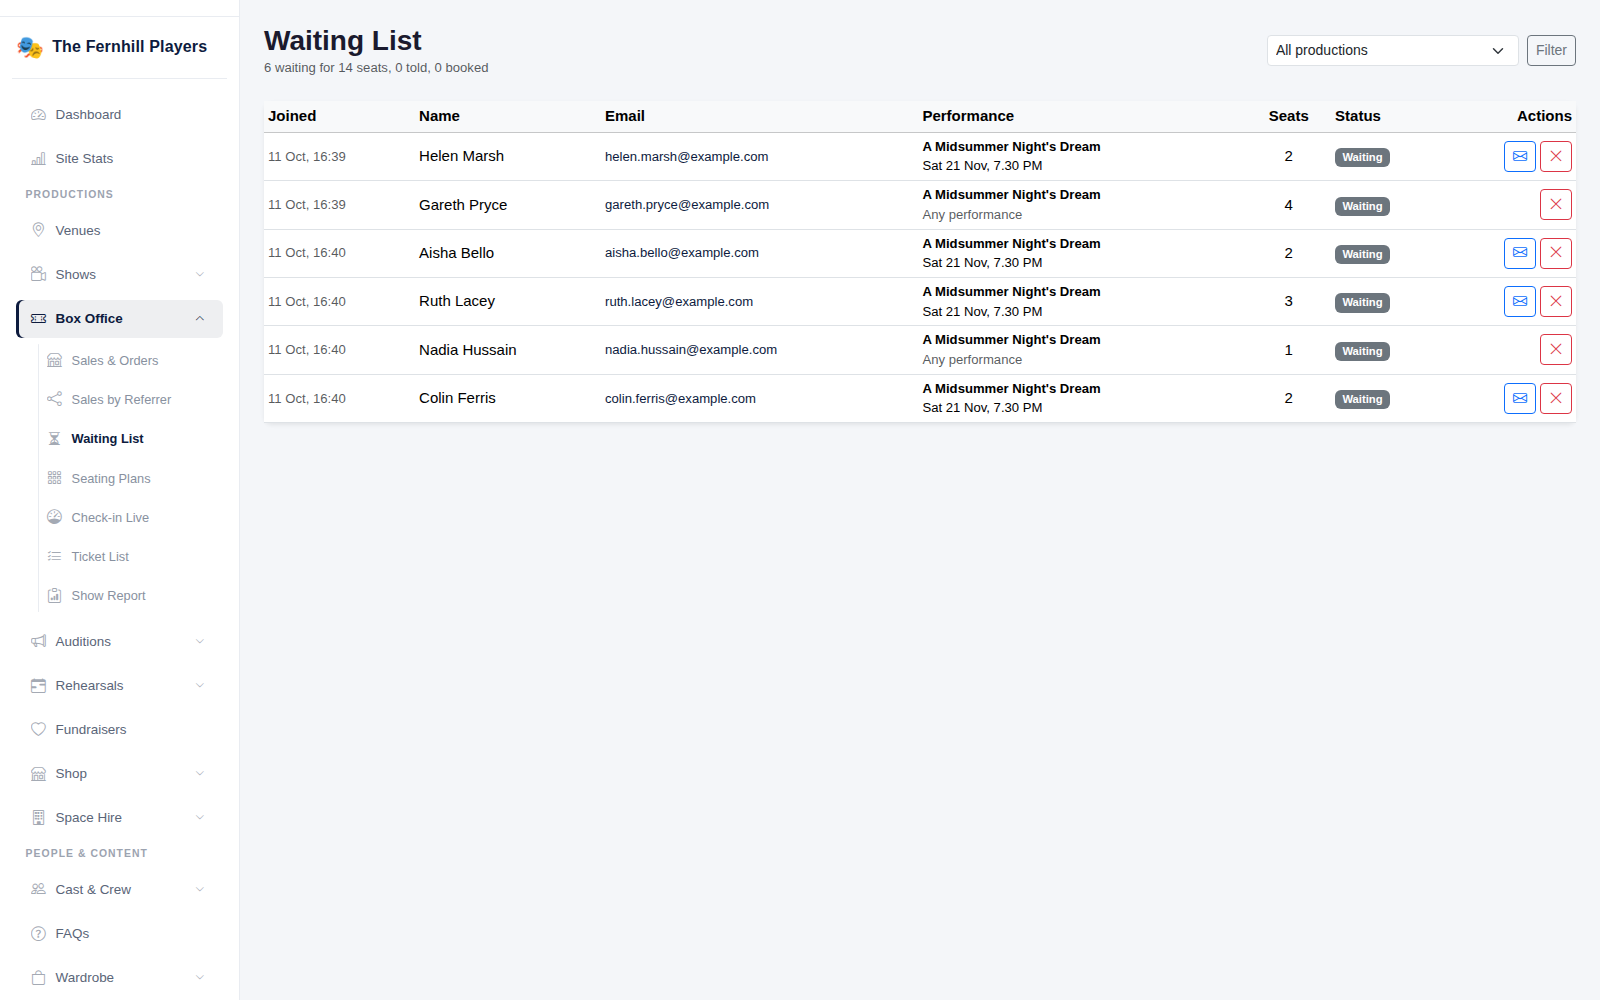Open the Ticket List page

pos(130,557)
